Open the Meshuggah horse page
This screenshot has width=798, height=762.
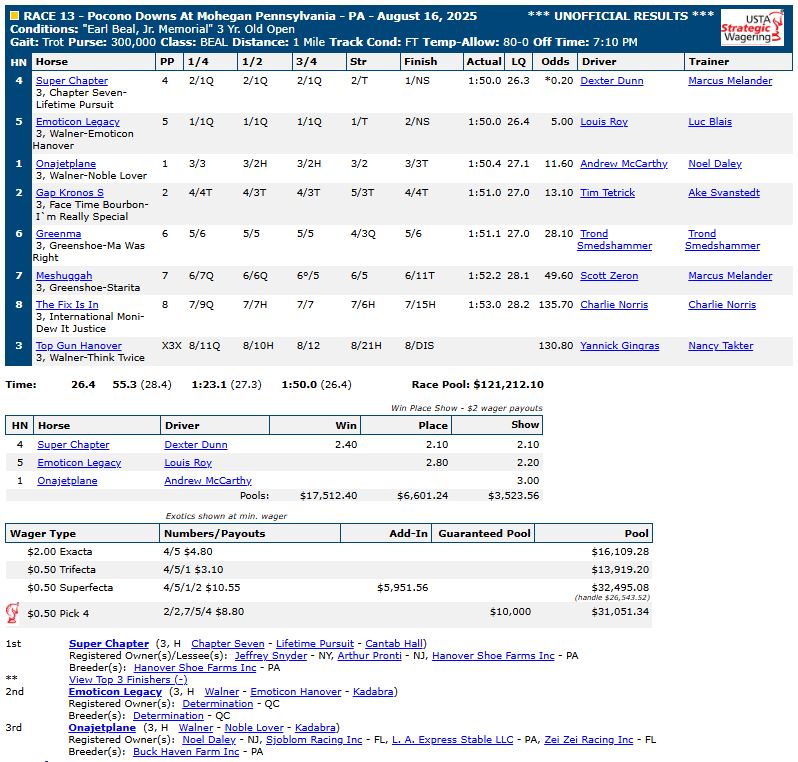point(63,276)
